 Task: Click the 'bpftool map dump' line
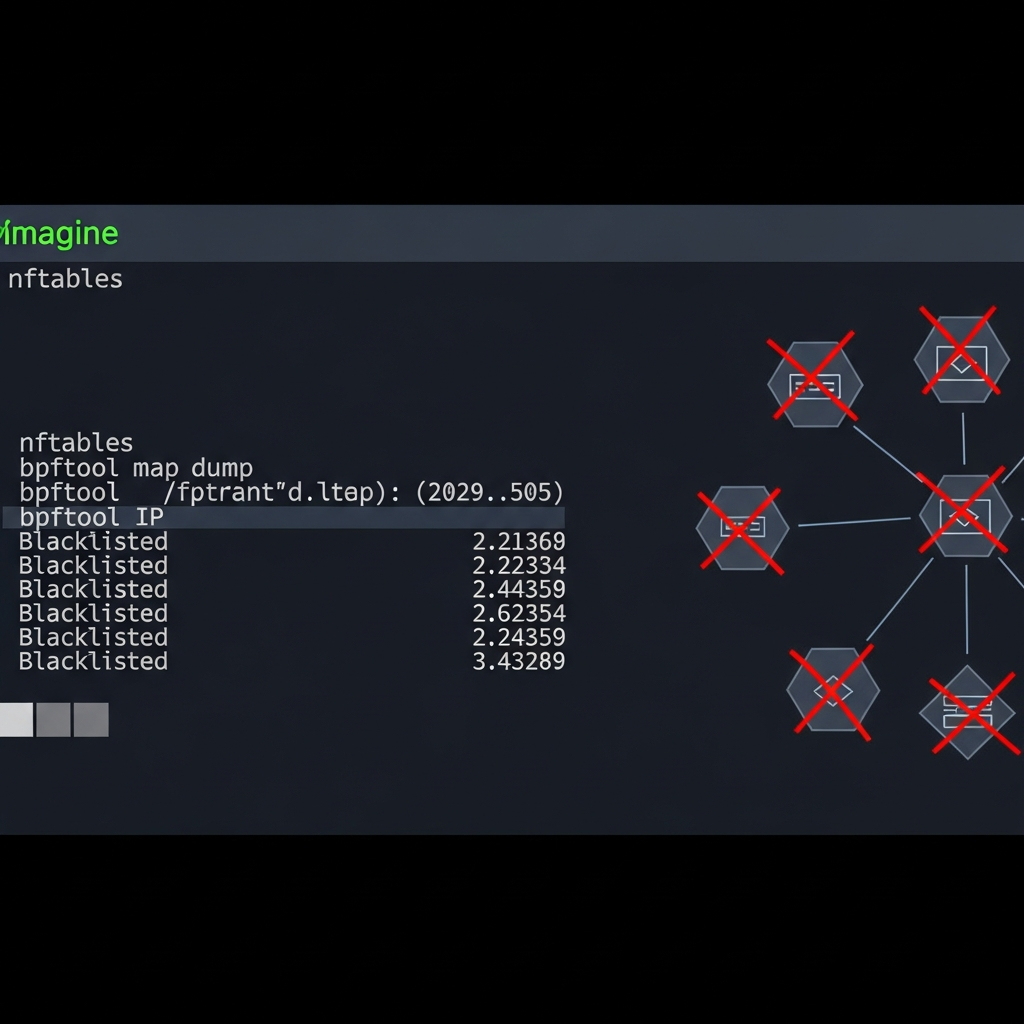pyautogui.click(x=136, y=468)
